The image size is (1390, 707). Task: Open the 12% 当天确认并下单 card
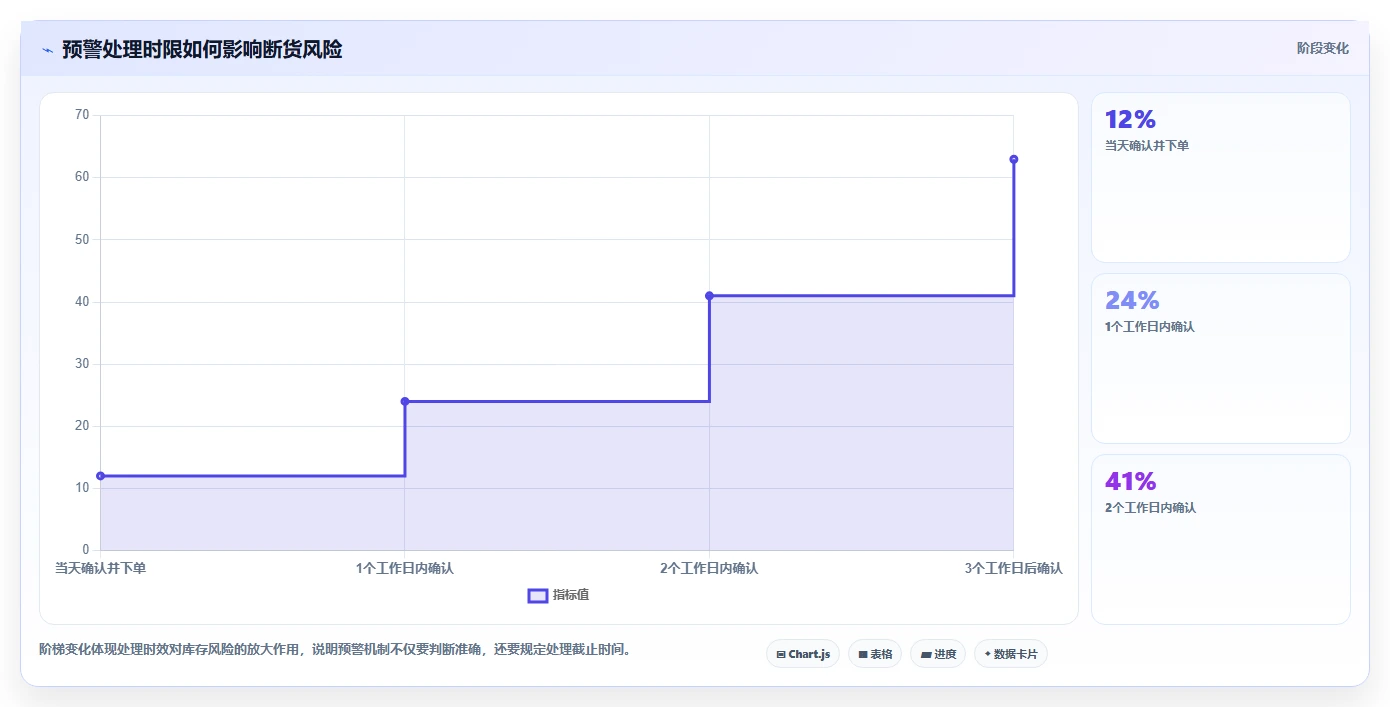click(1221, 178)
